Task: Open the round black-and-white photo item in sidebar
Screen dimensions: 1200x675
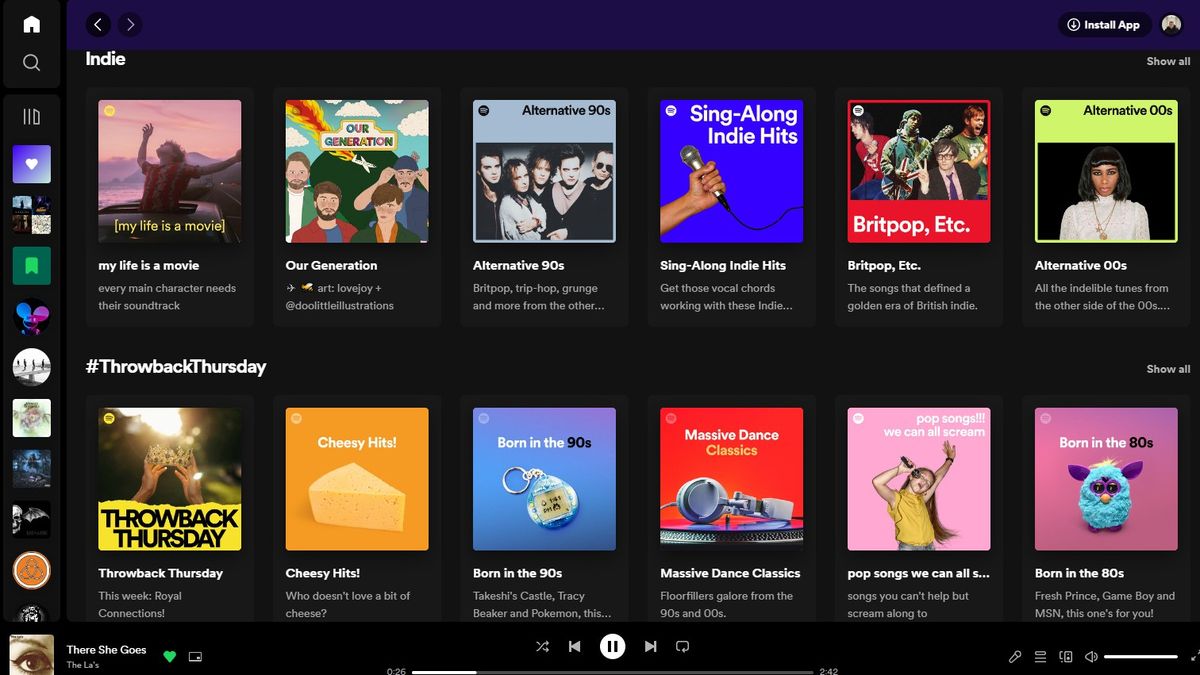Action: (31, 367)
